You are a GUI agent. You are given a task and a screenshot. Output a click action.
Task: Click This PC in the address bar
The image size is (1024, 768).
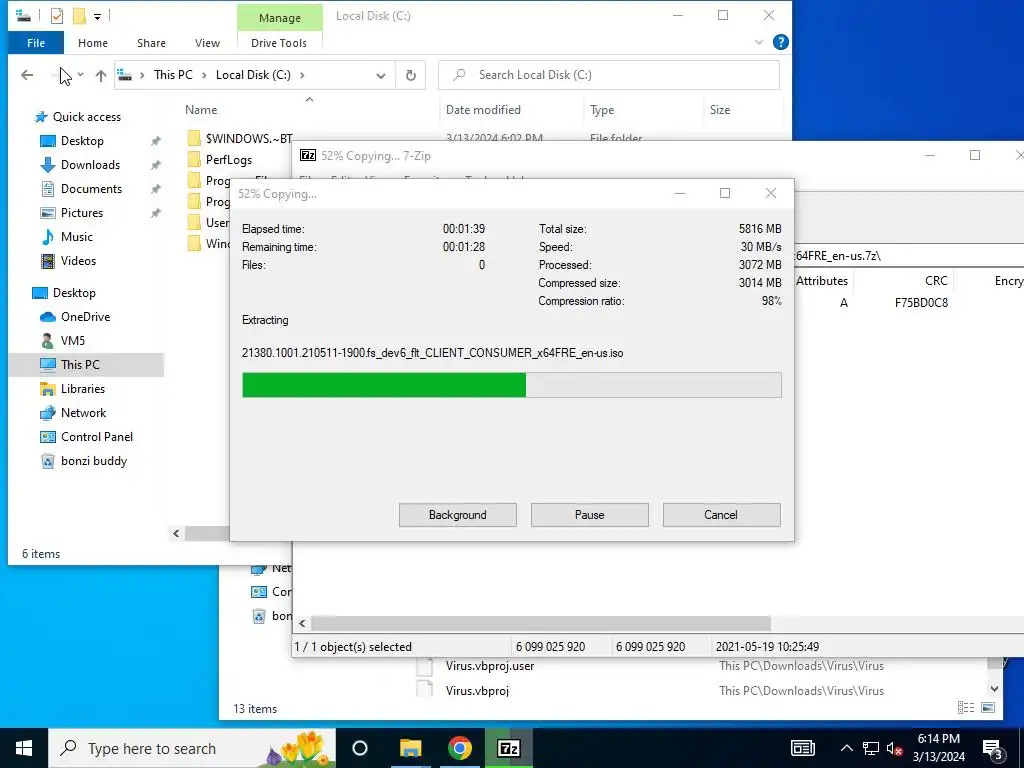173,75
